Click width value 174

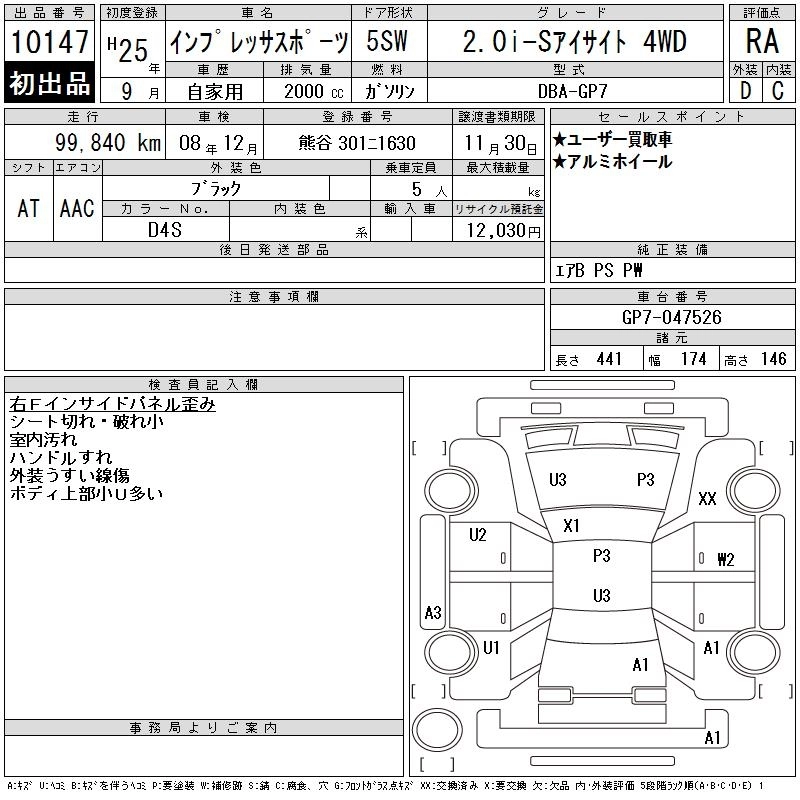[x=693, y=359]
